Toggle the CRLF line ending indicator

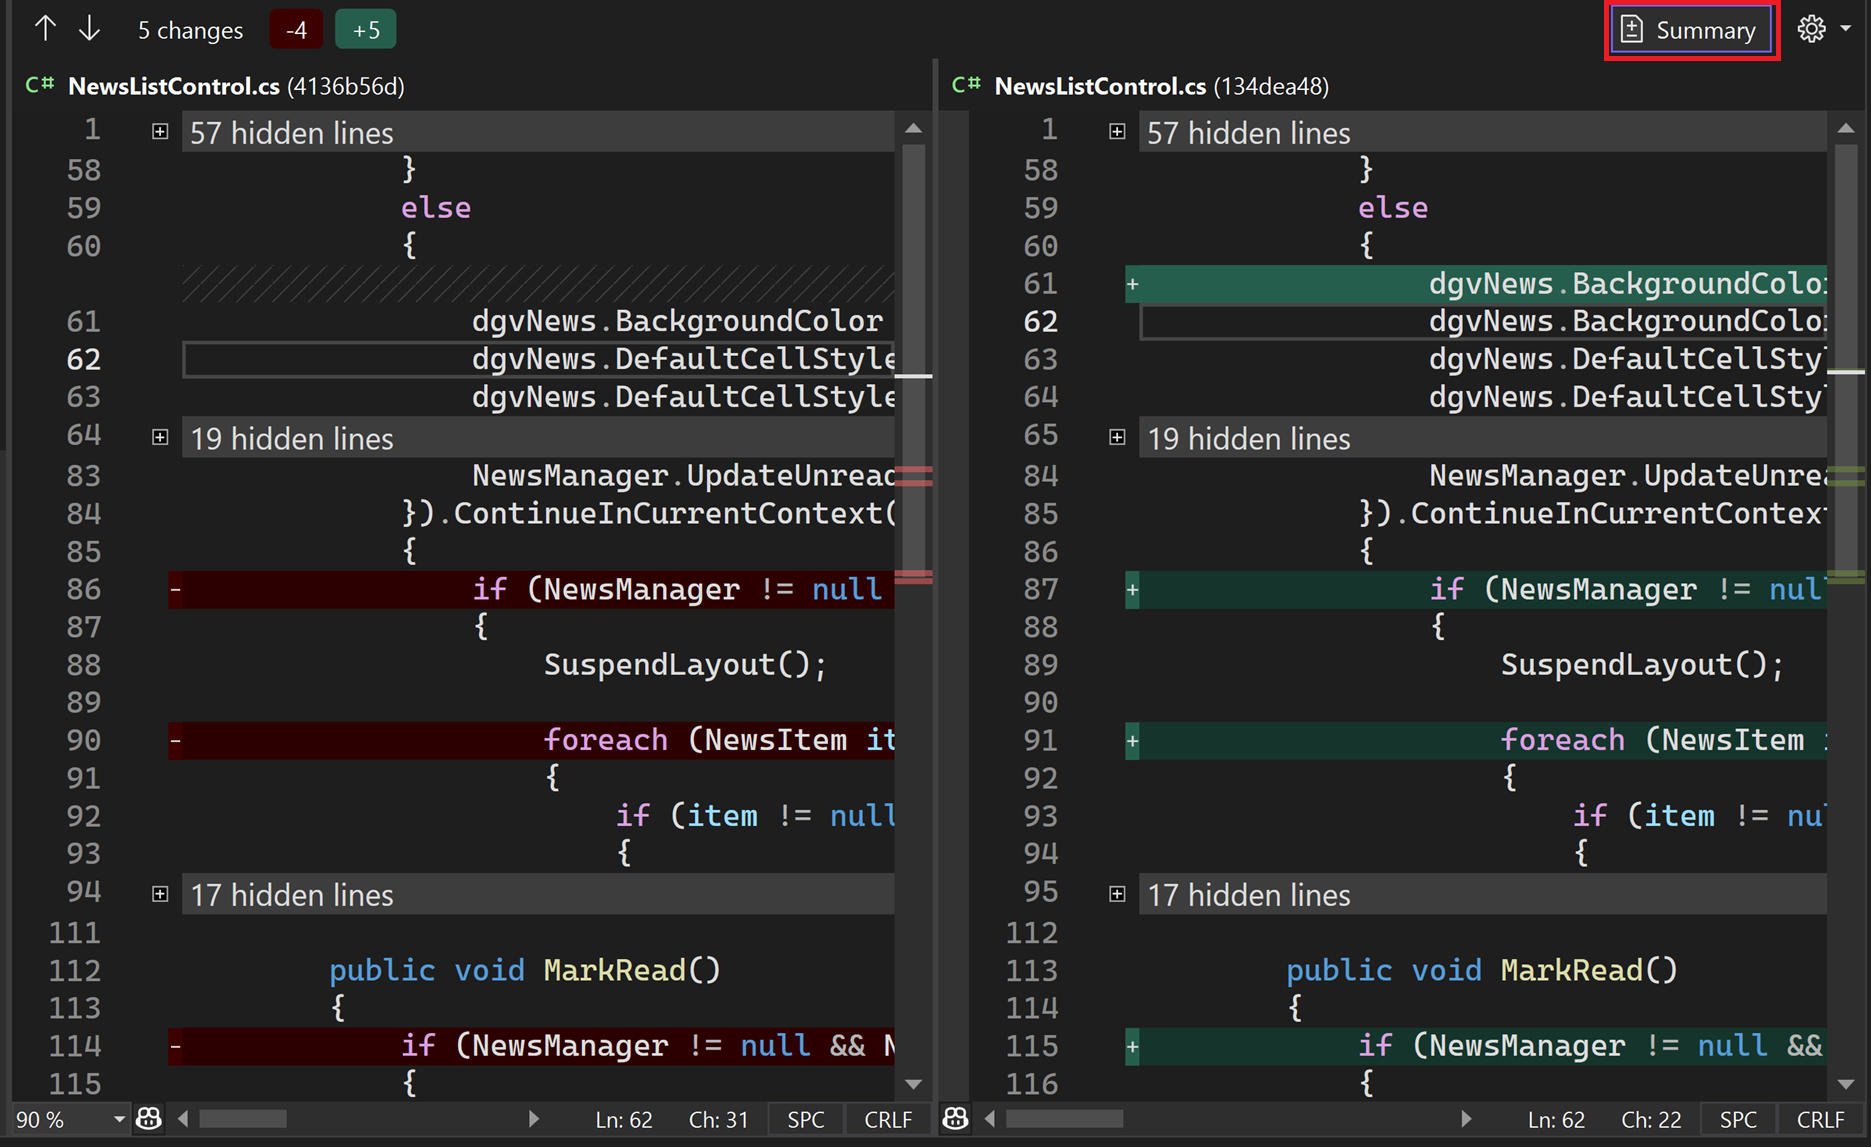pos(888,1119)
